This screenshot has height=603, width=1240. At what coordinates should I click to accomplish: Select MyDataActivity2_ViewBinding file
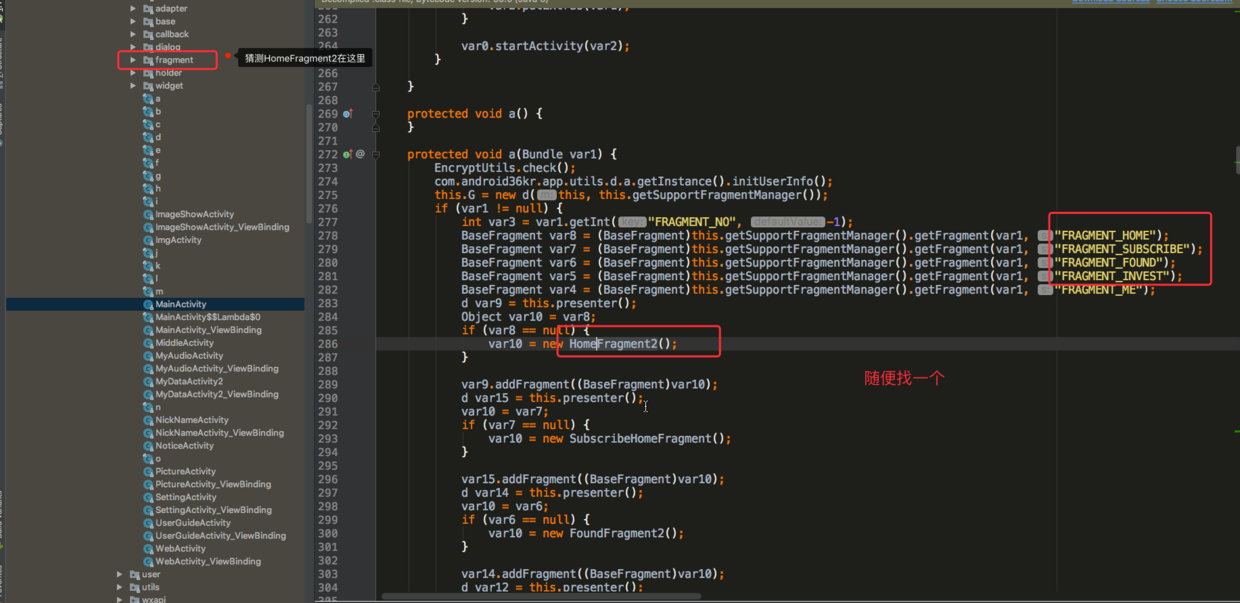(217, 395)
